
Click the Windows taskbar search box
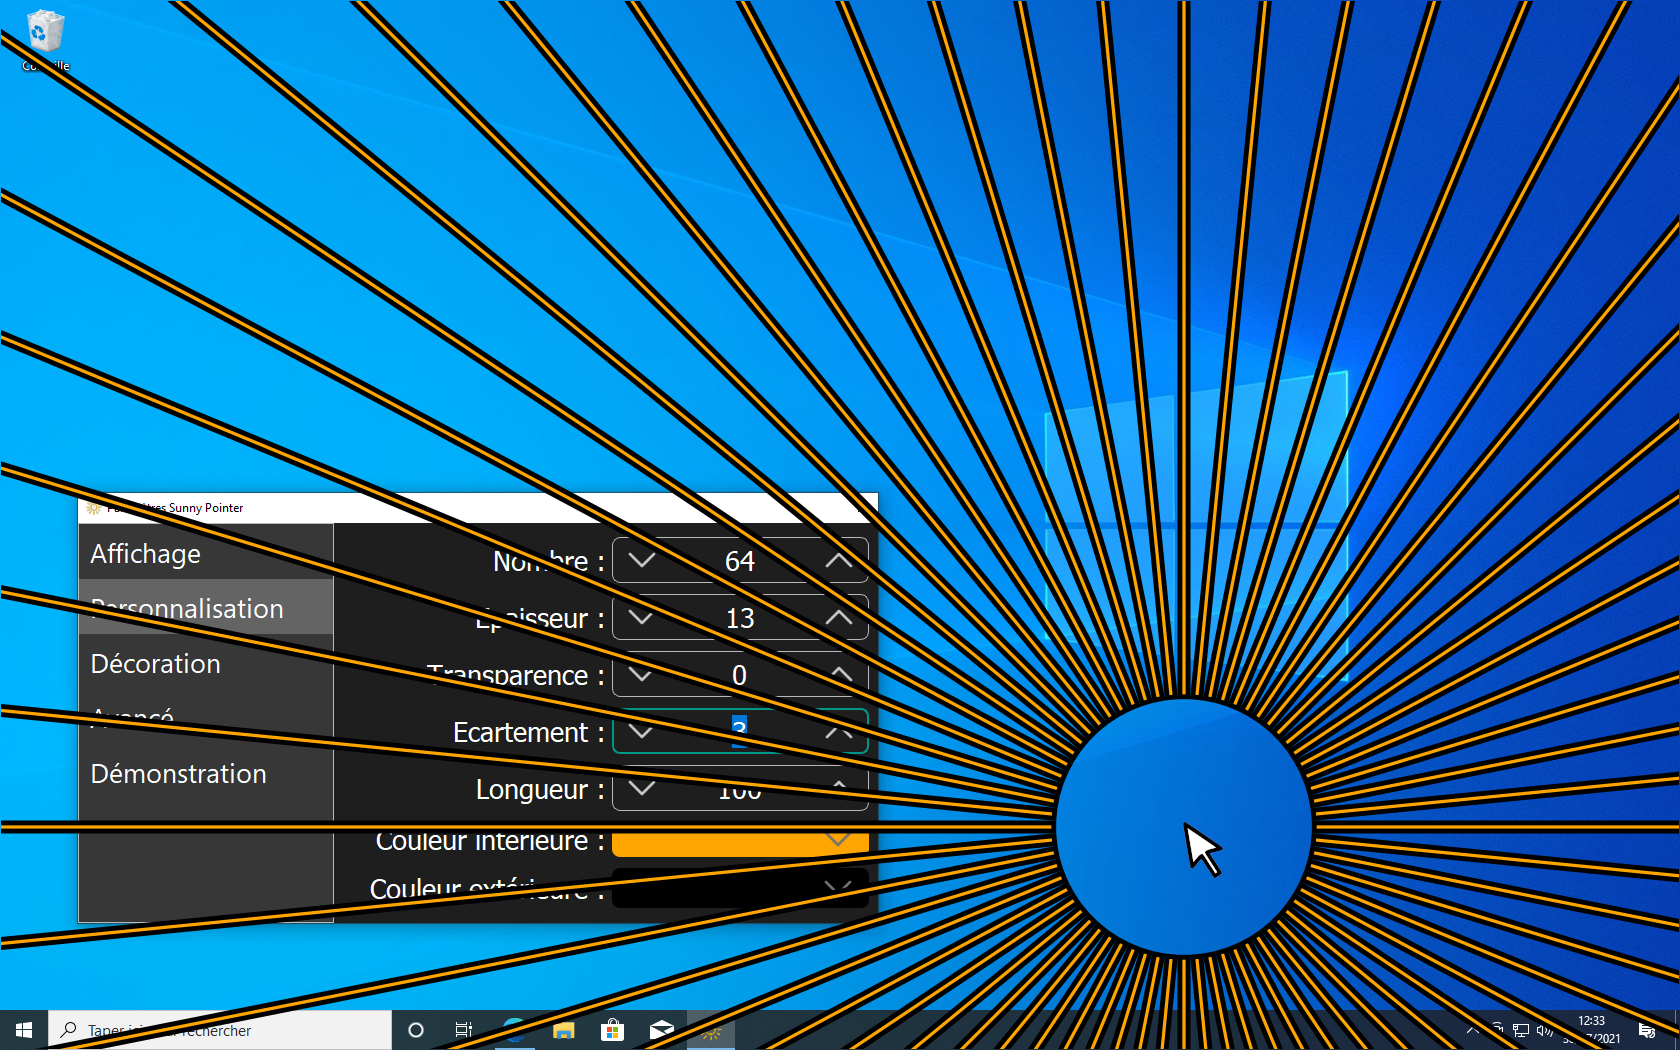[220, 1030]
